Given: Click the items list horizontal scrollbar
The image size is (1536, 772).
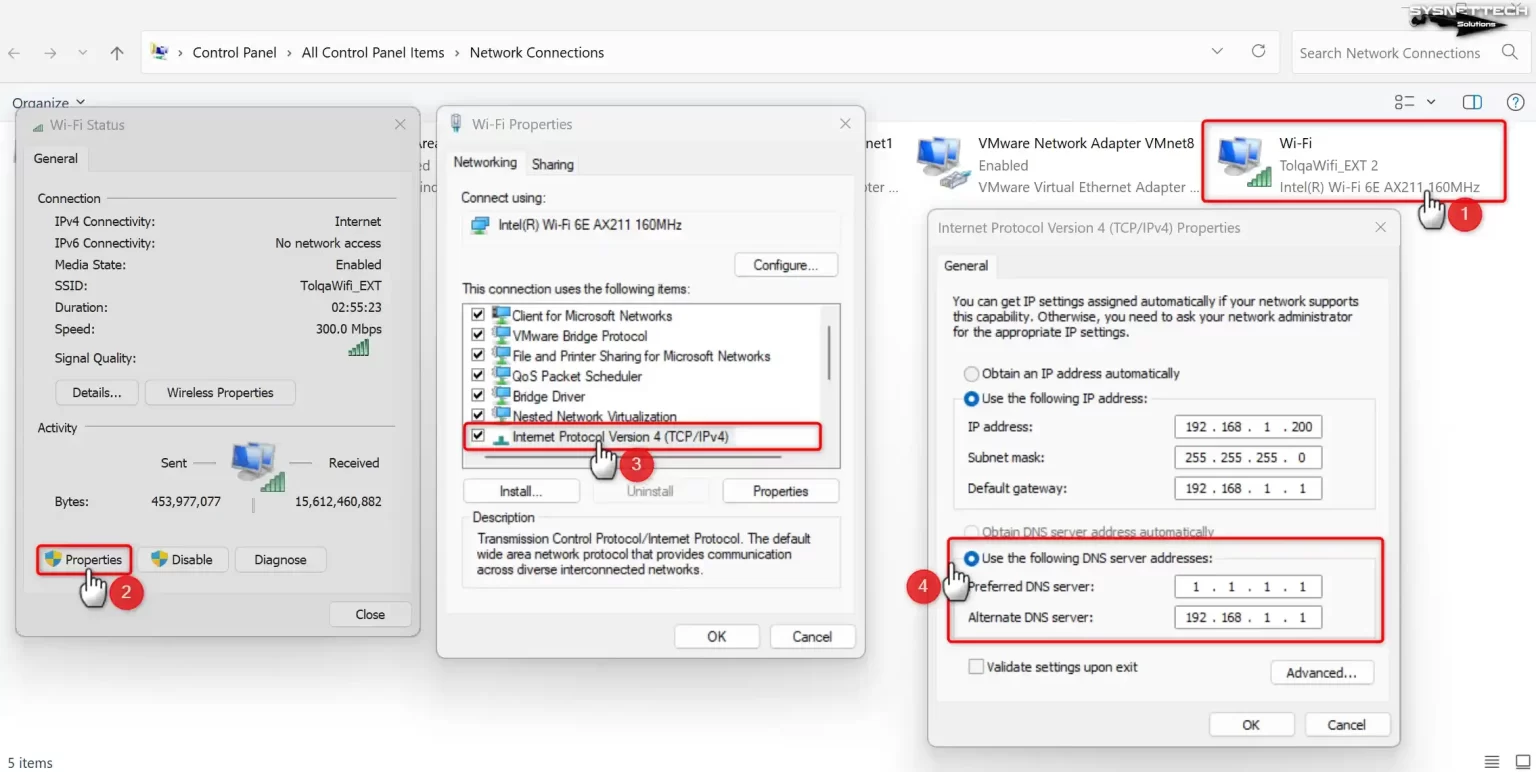Looking at the screenshot, I should [632, 457].
